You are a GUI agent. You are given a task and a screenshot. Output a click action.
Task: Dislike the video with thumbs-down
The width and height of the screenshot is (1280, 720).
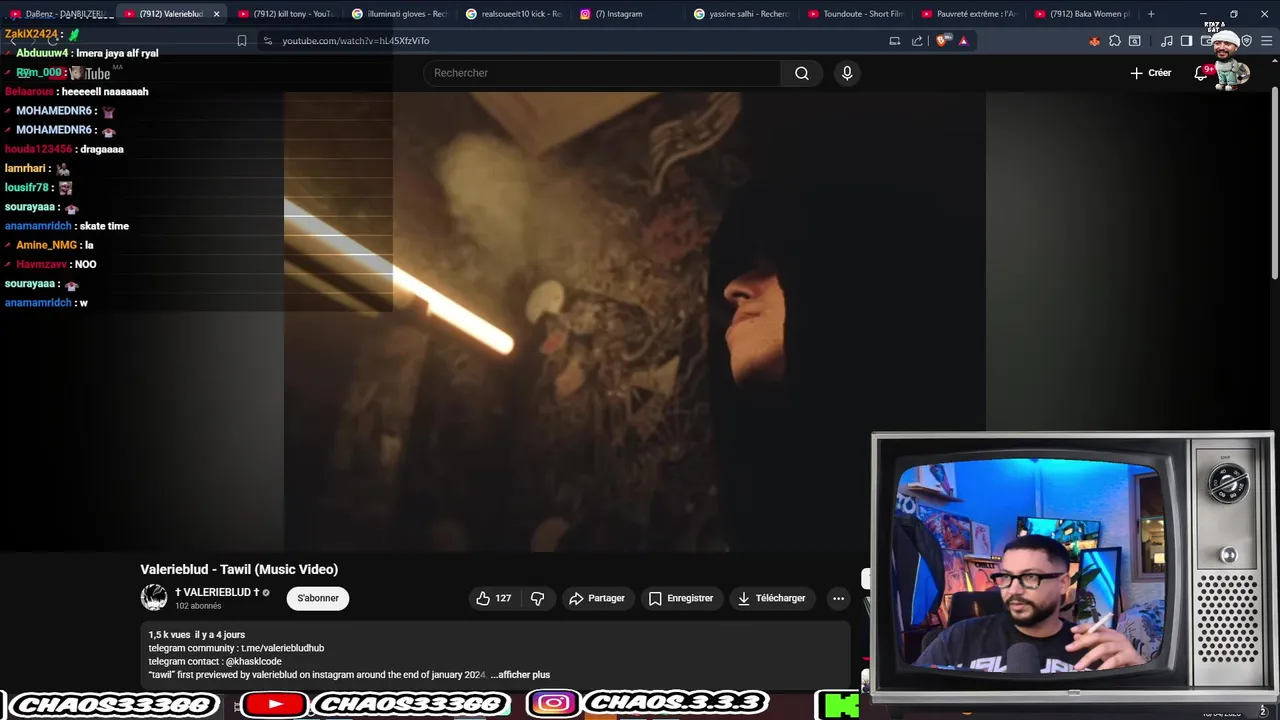coord(537,598)
